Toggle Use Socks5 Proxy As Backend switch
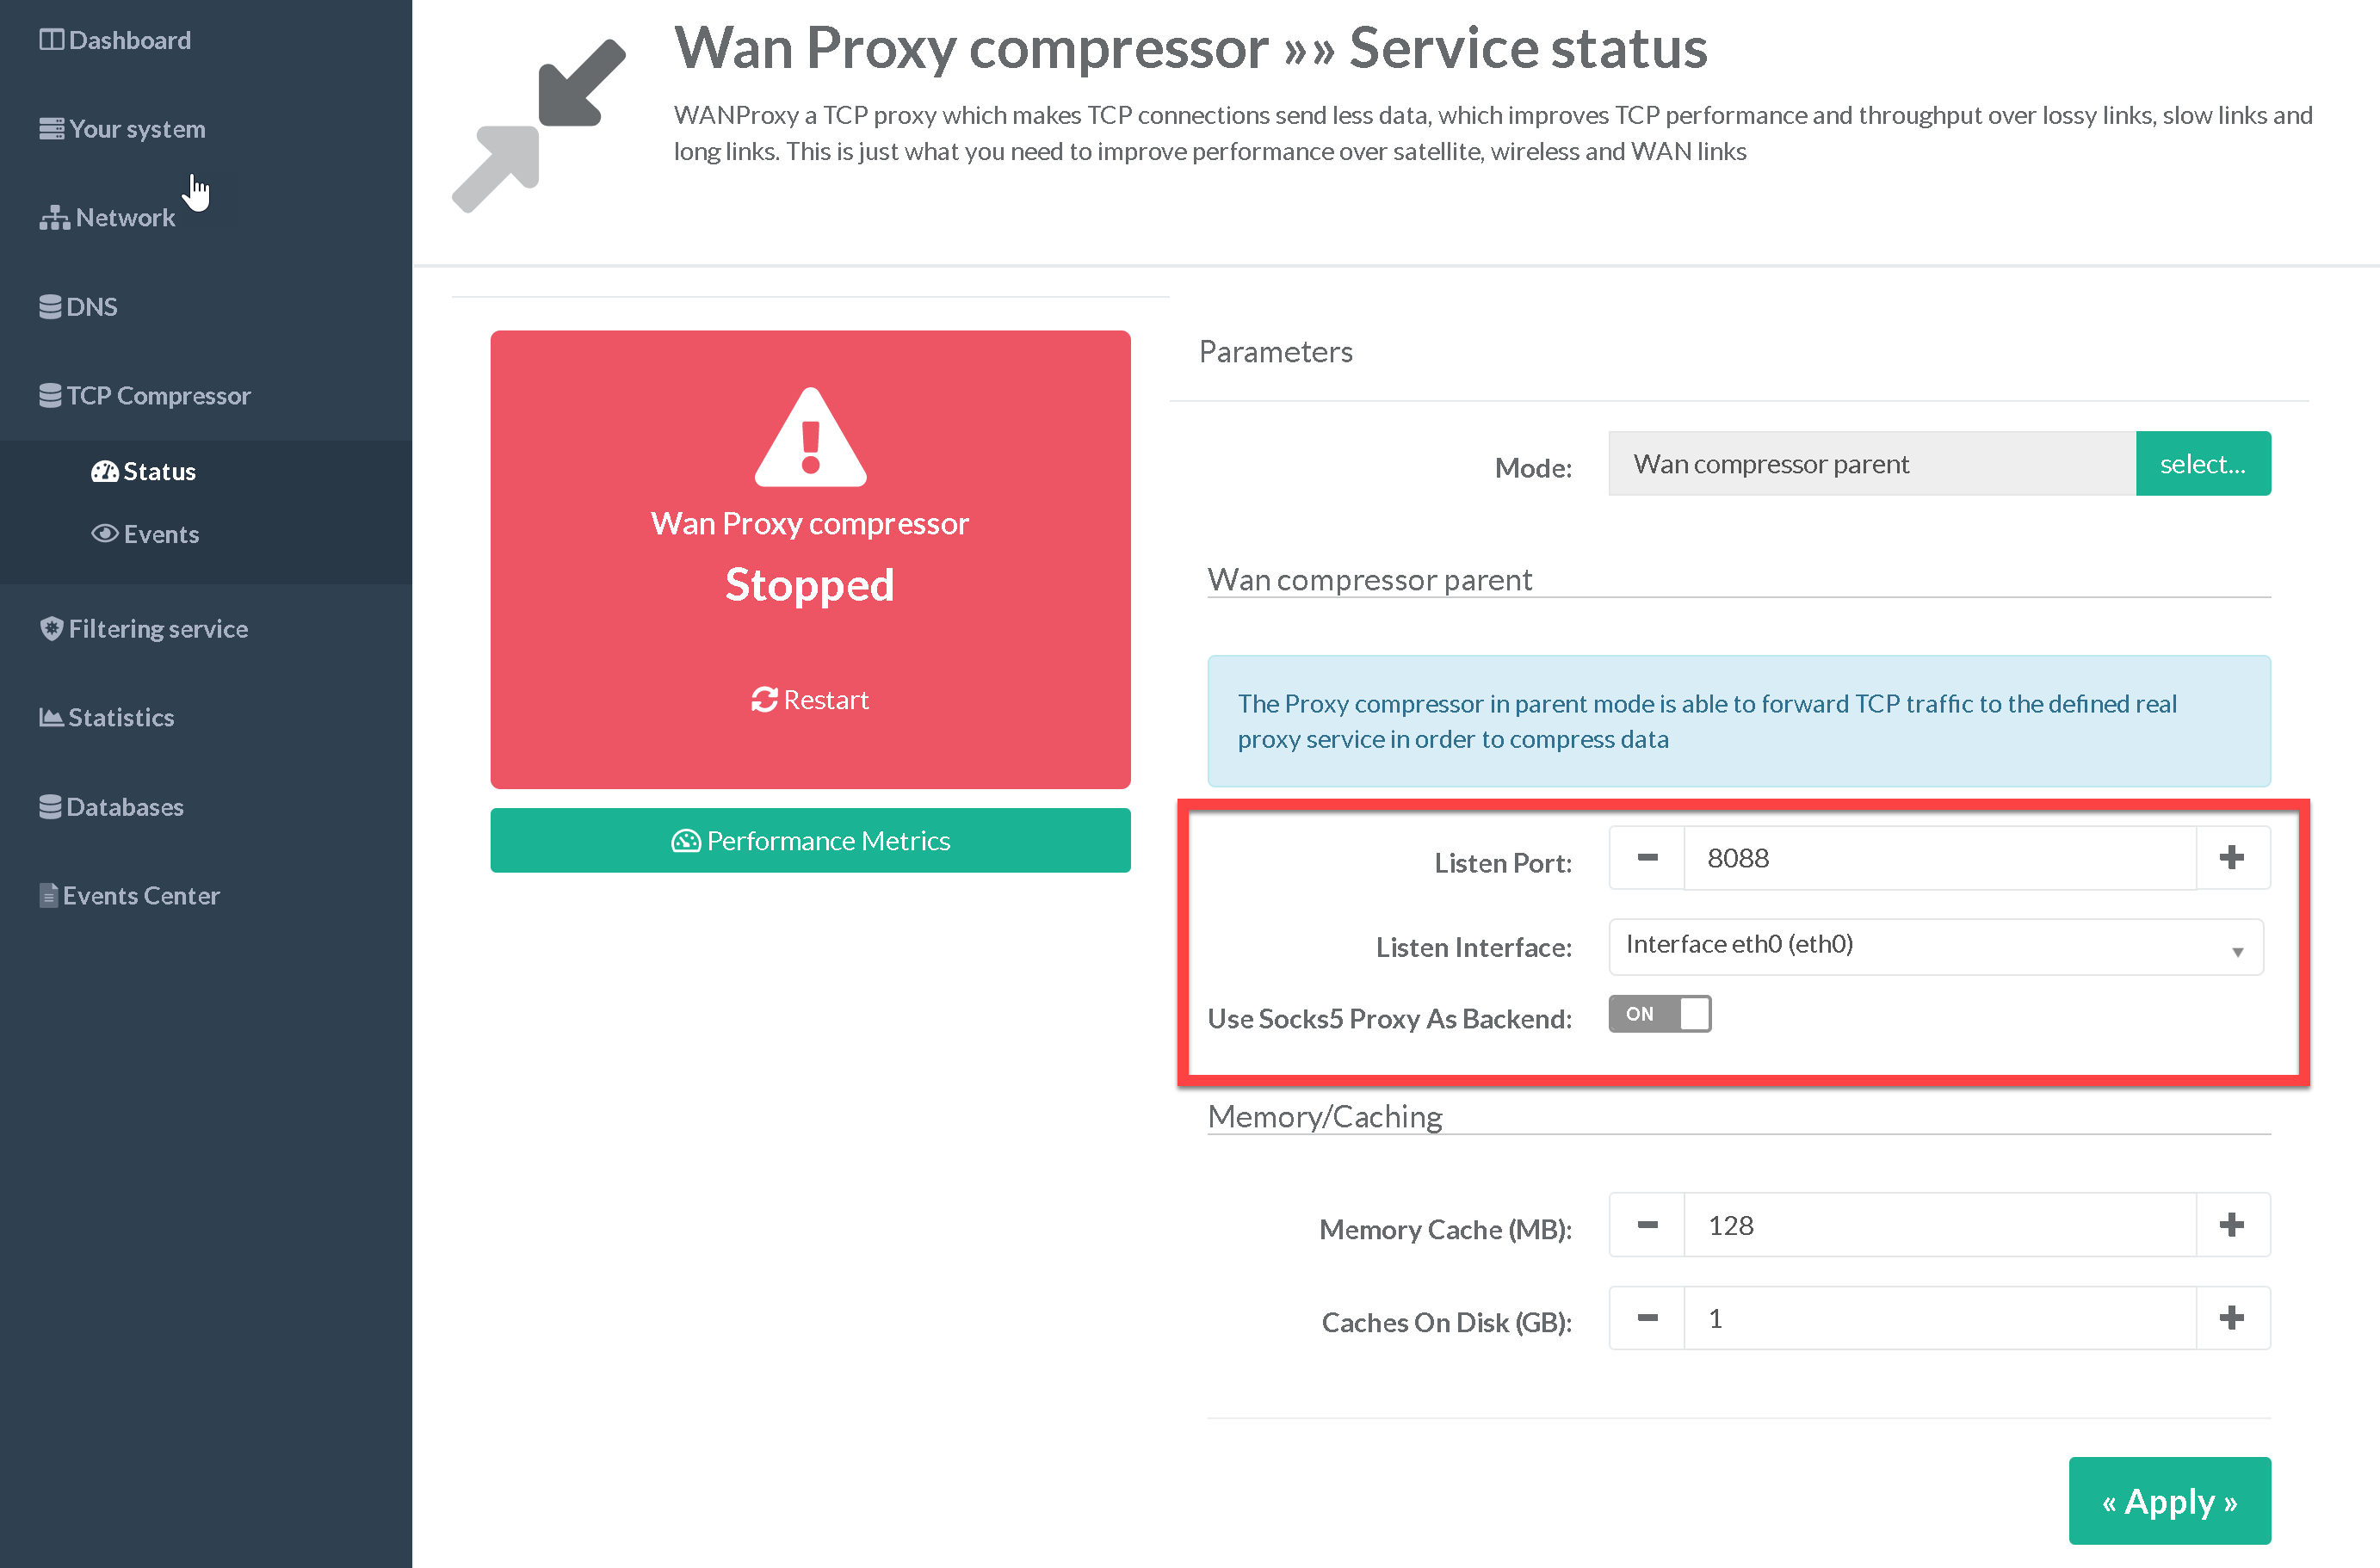This screenshot has height=1568, width=2380. click(x=1659, y=1014)
